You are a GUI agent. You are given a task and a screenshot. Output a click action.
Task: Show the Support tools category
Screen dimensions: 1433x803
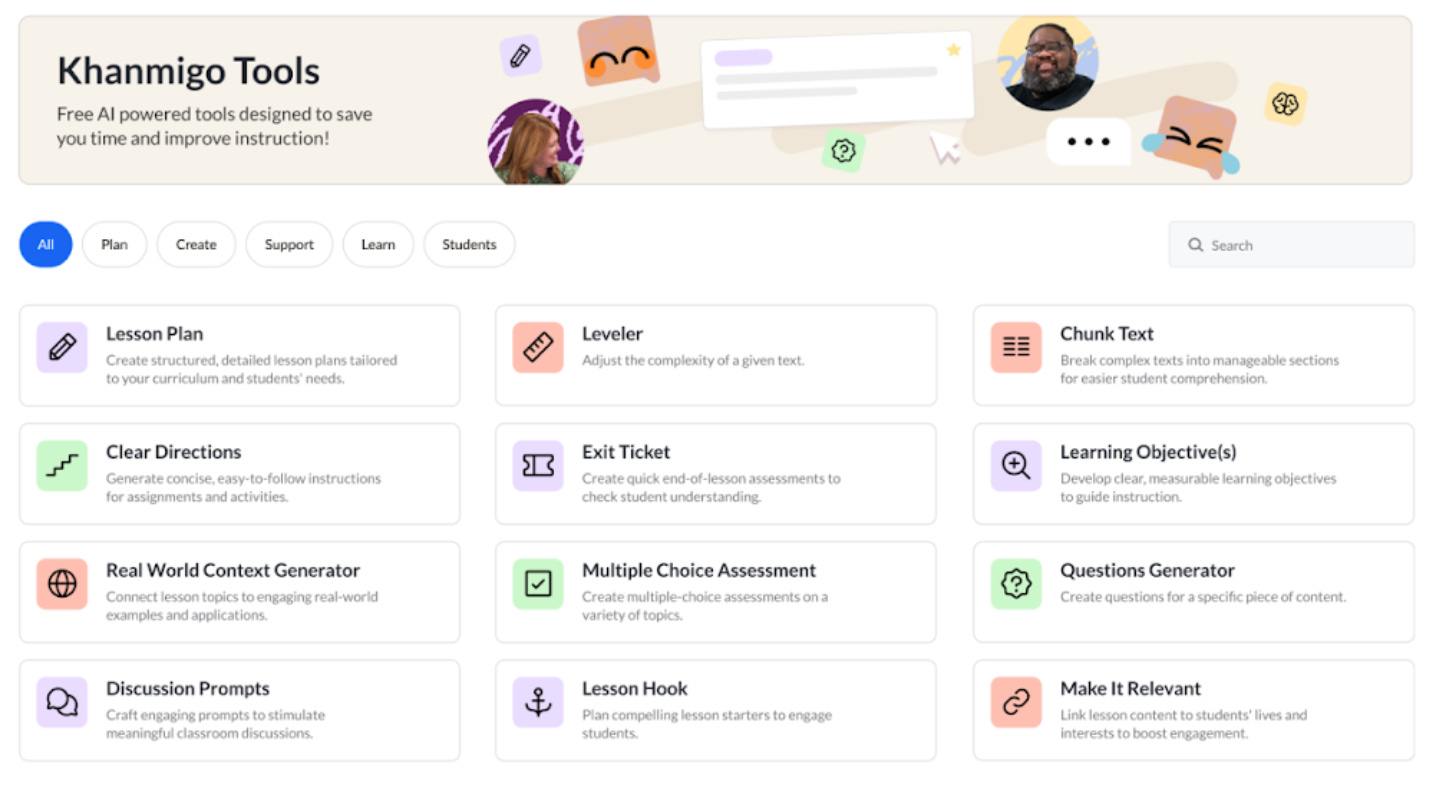tap(289, 244)
